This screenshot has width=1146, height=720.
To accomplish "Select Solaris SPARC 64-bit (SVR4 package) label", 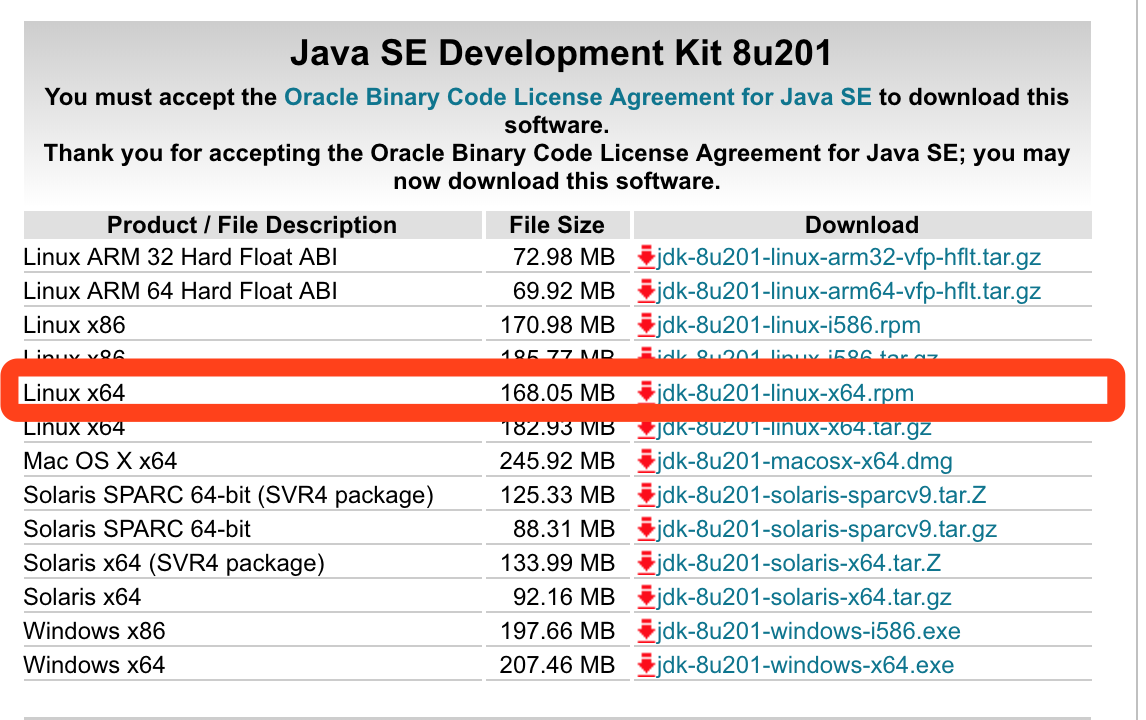I will (x=229, y=495).
